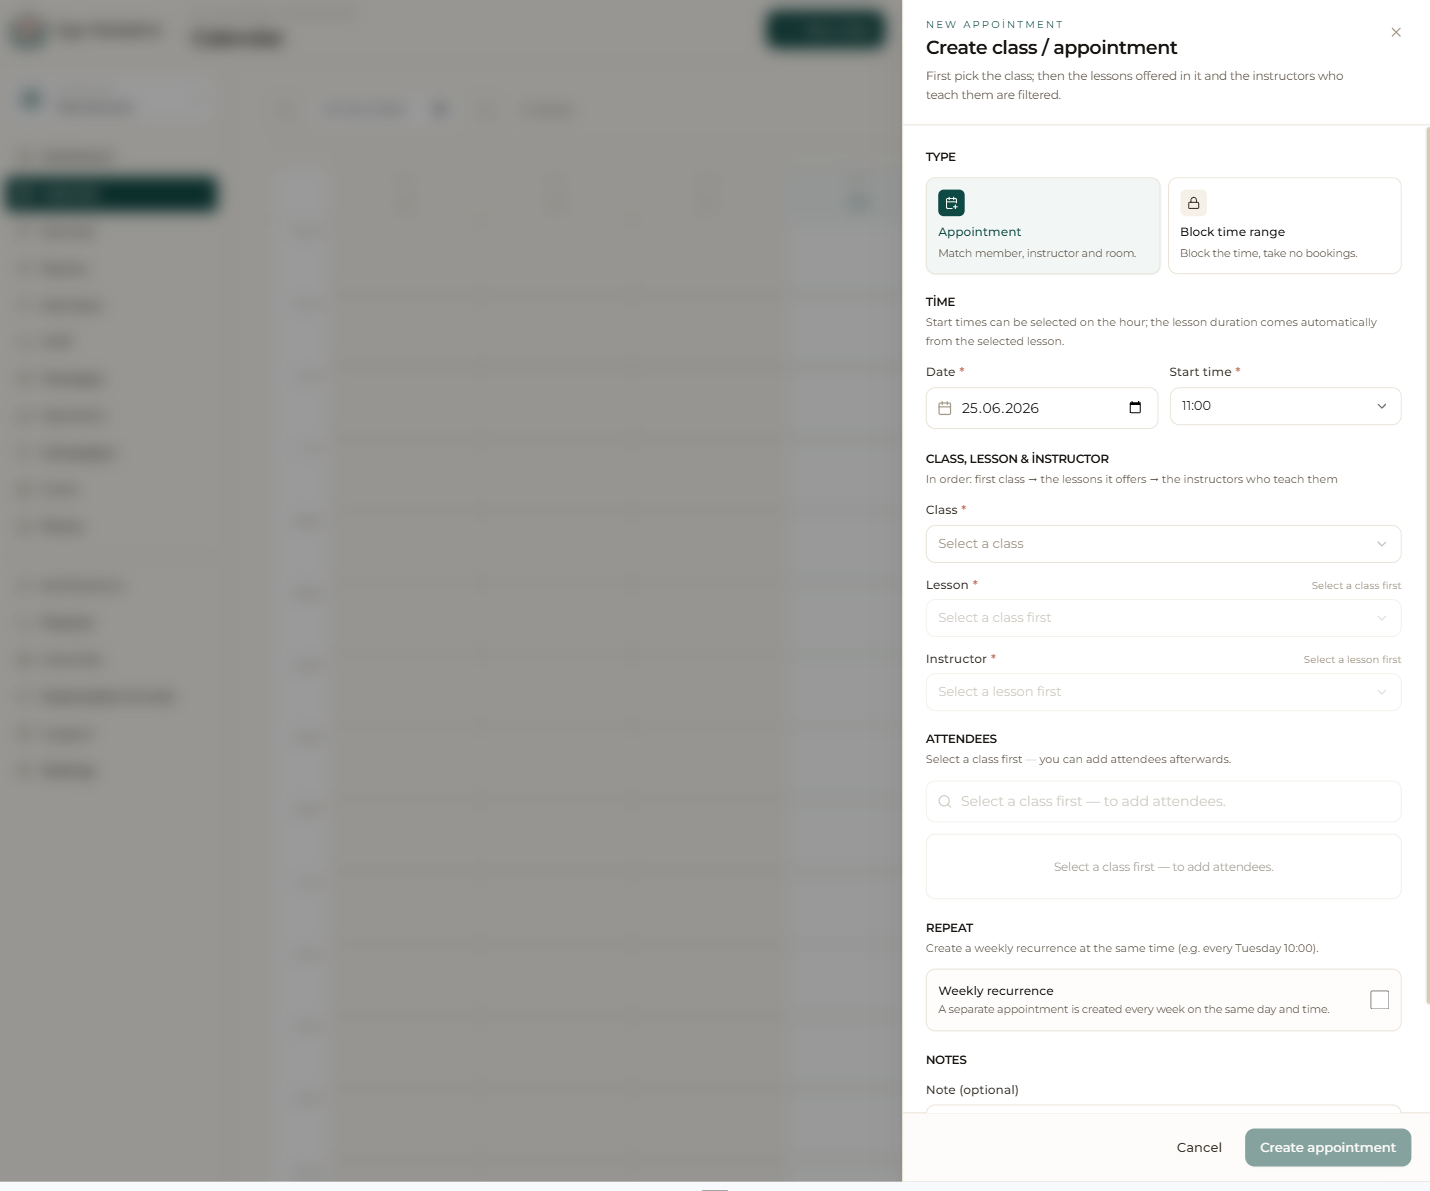This screenshot has width=1430, height=1191.
Task: Open the date picker icon in Date field
Action: 1135,408
